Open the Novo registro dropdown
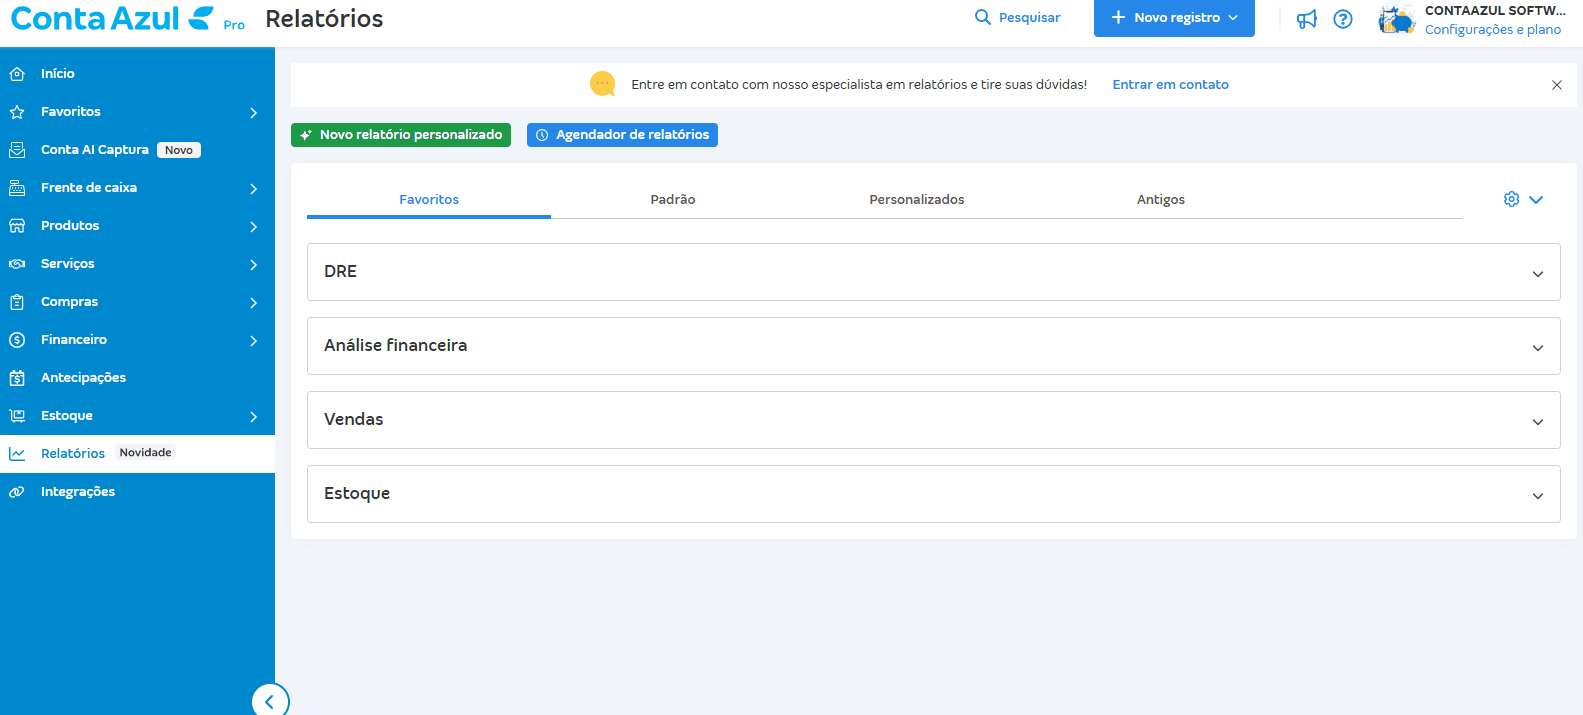The width and height of the screenshot is (1583, 715). 1174,18
